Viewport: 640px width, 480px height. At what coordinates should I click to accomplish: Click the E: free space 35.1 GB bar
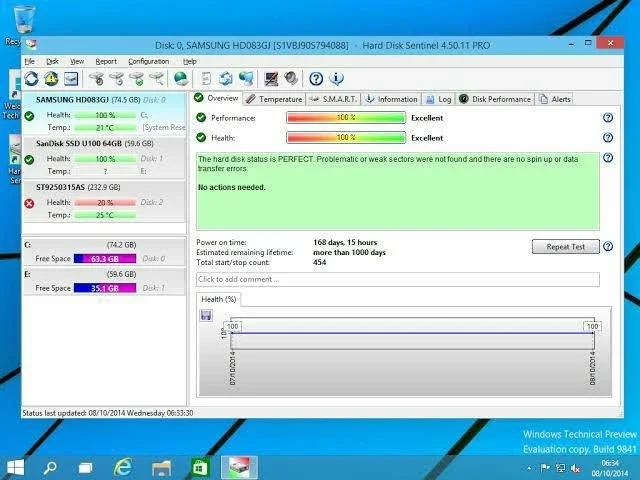(105, 288)
